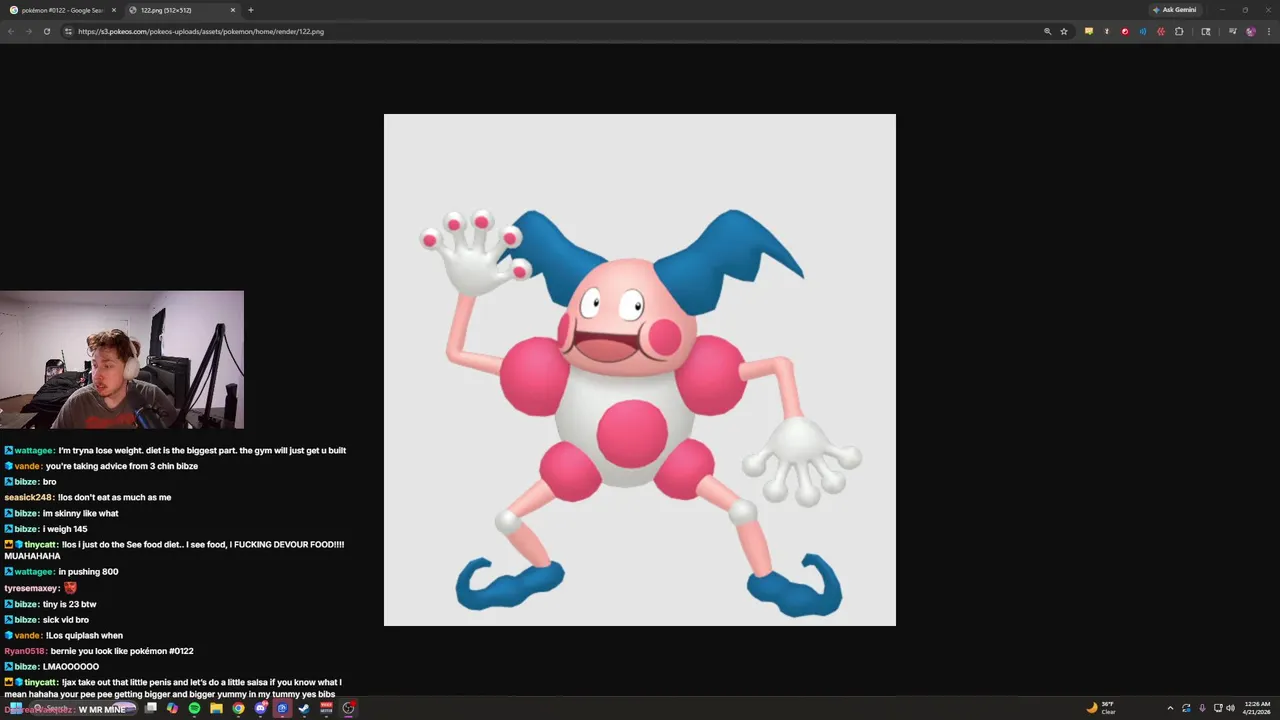Open the clock showing 12:26 AM

1256,708
